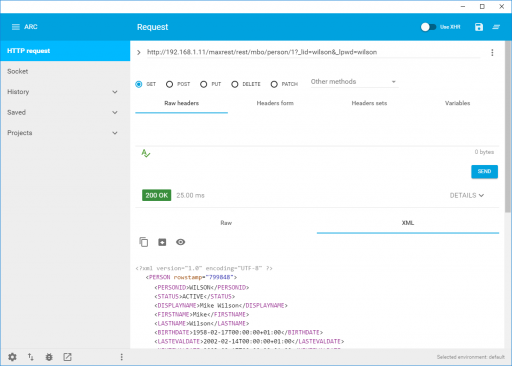The image size is (512, 366).
Task: Open the Other methods dropdown
Action: click(x=354, y=82)
